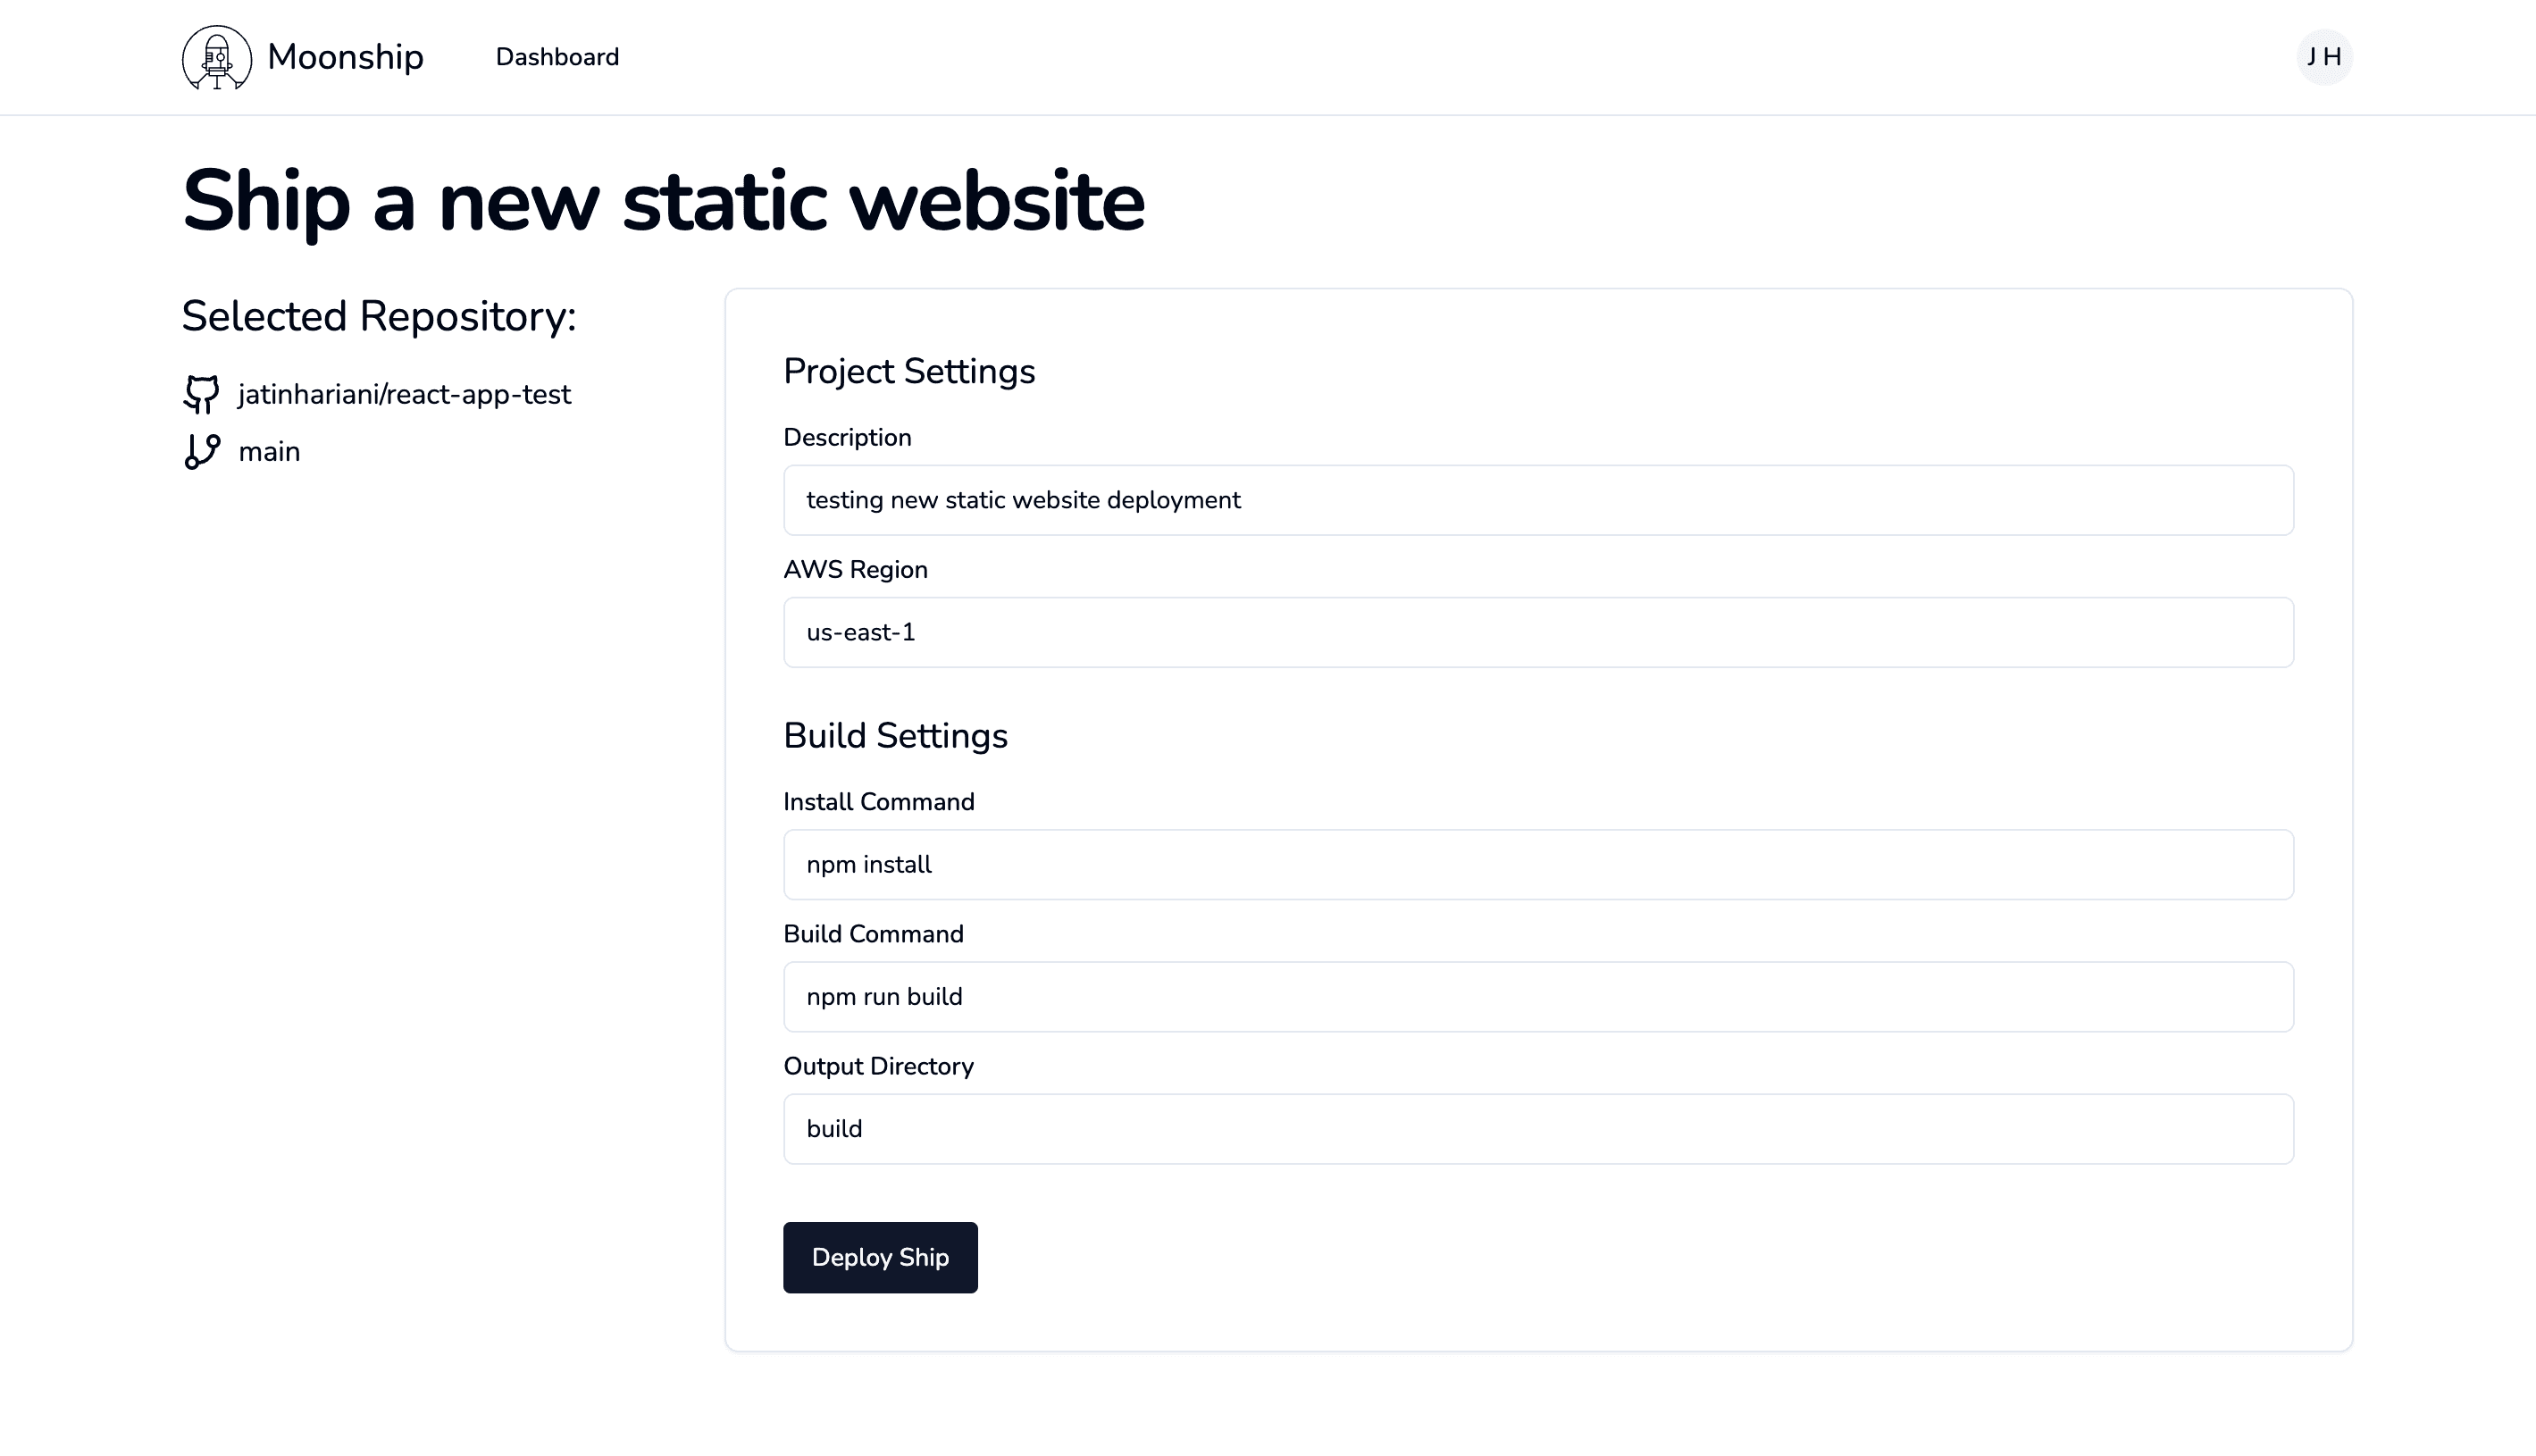Click the Description field label
The image size is (2536, 1456).
tap(847, 437)
